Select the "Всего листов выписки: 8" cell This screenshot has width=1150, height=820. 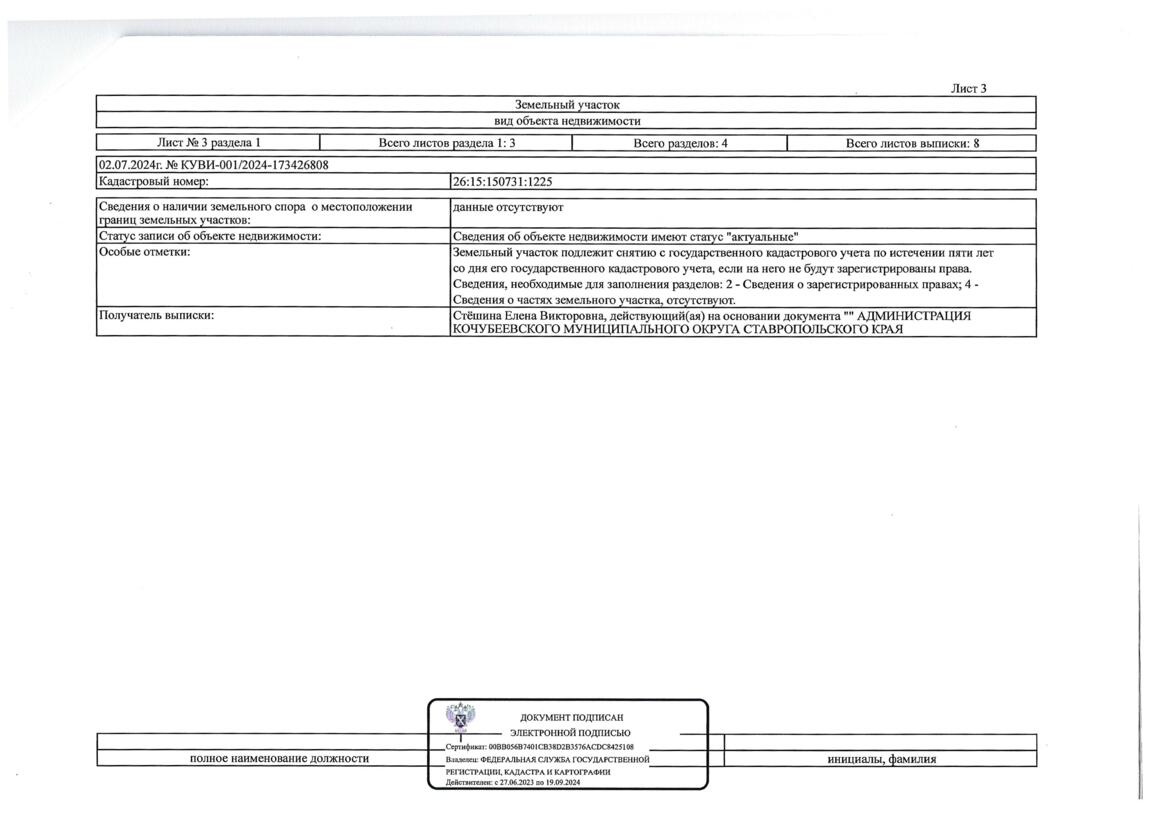912,143
